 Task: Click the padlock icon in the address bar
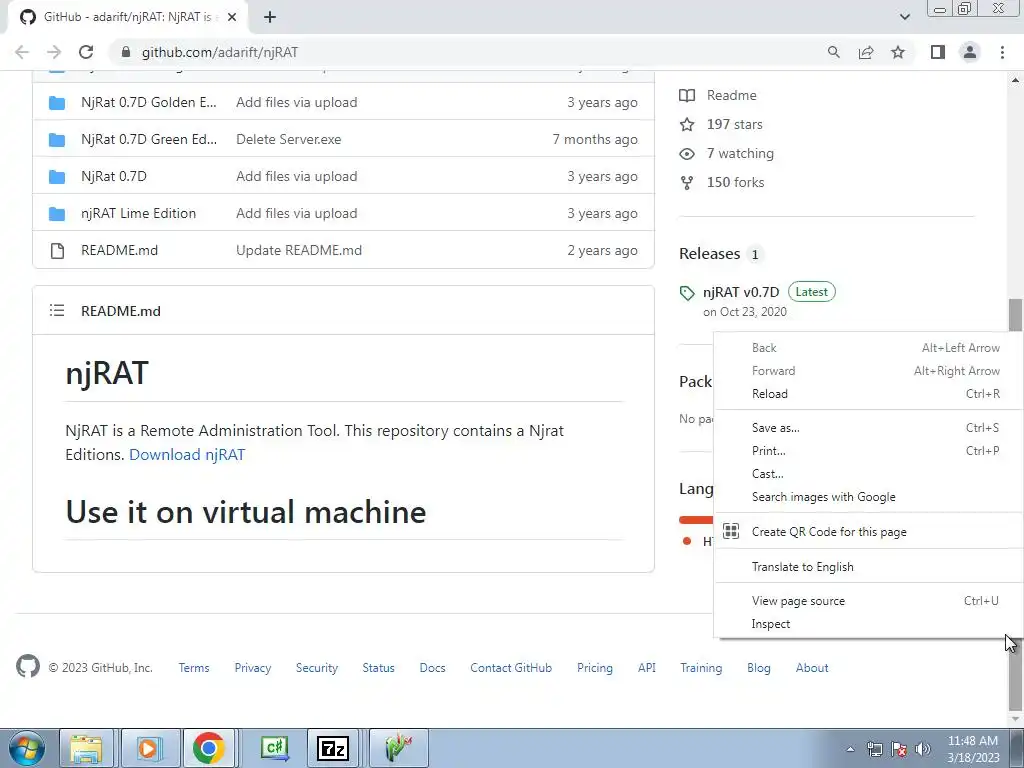click(x=126, y=52)
